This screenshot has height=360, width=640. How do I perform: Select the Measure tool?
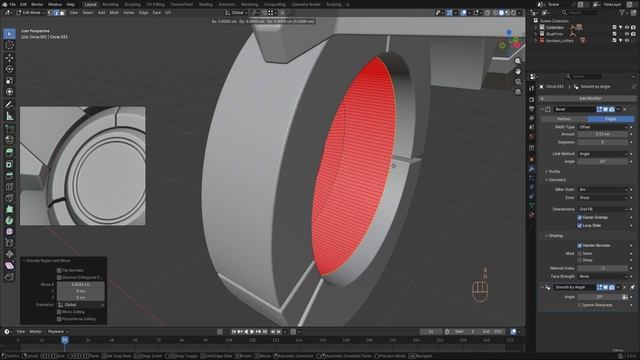(x=9, y=116)
